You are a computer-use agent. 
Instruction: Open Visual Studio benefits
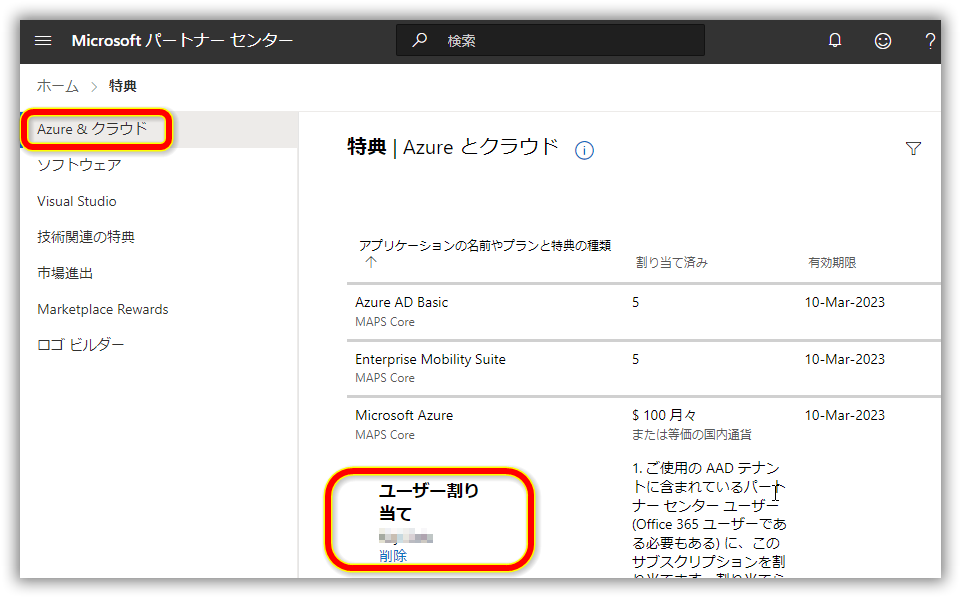[x=77, y=202]
